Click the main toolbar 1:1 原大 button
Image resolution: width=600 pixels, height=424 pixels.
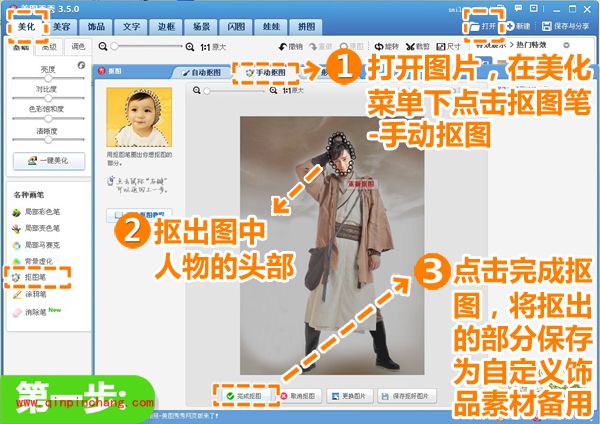pyautogui.click(x=213, y=47)
